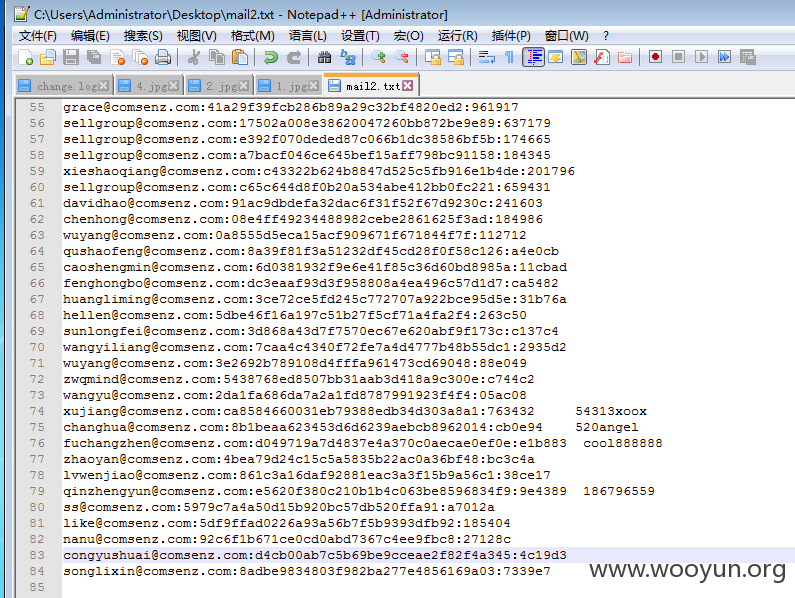The image size is (795, 598).
Task: Click the Open file folder icon
Action: point(48,57)
